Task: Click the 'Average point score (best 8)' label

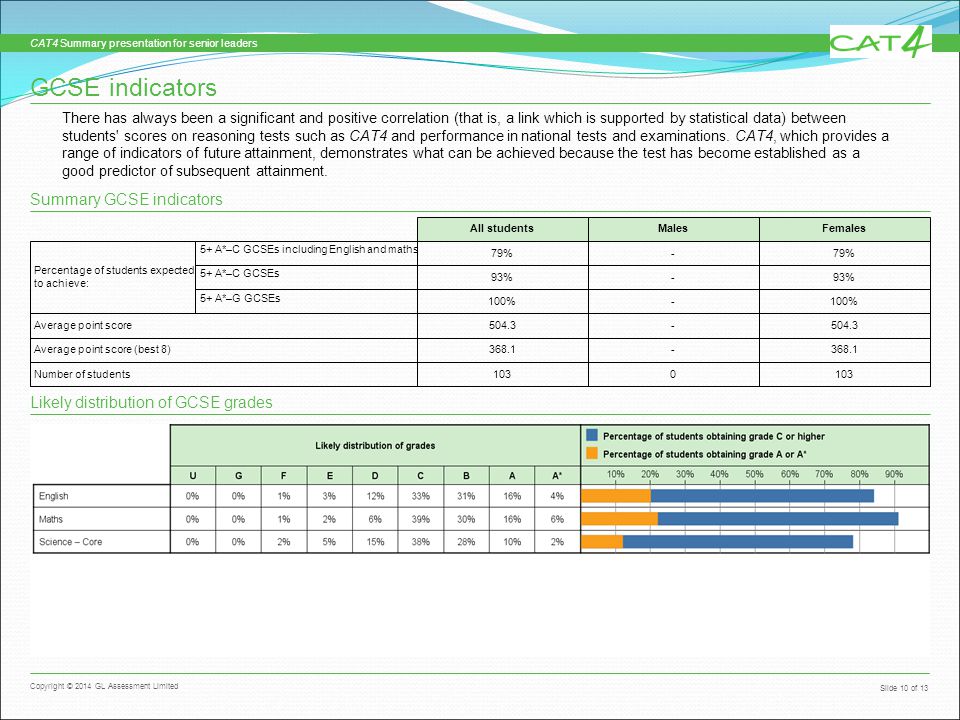Action: pyautogui.click(x=102, y=350)
